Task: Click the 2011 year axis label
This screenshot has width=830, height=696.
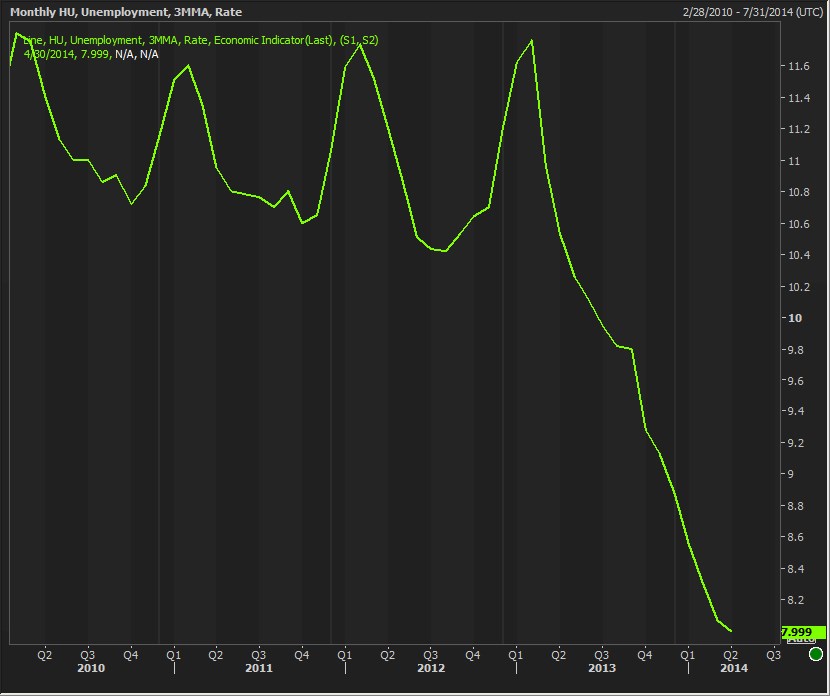Action: click(x=259, y=668)
